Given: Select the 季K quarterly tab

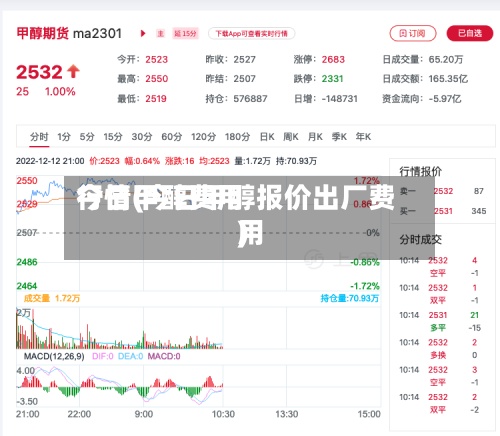Looking at the screenshot, I should pyautogui.click(x=339, y=137).
